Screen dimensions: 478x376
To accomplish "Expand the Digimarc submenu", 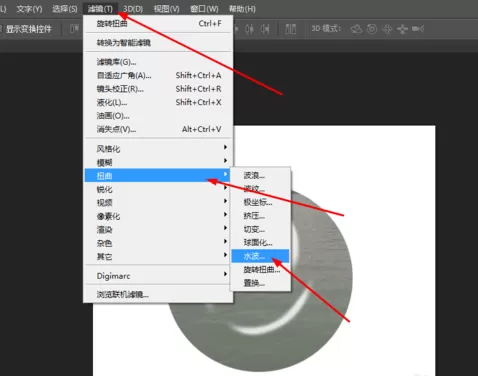I will [158, 276].
